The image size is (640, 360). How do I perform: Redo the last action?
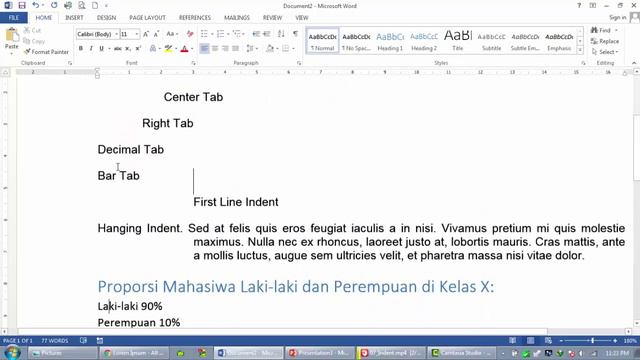pos(54,5)
